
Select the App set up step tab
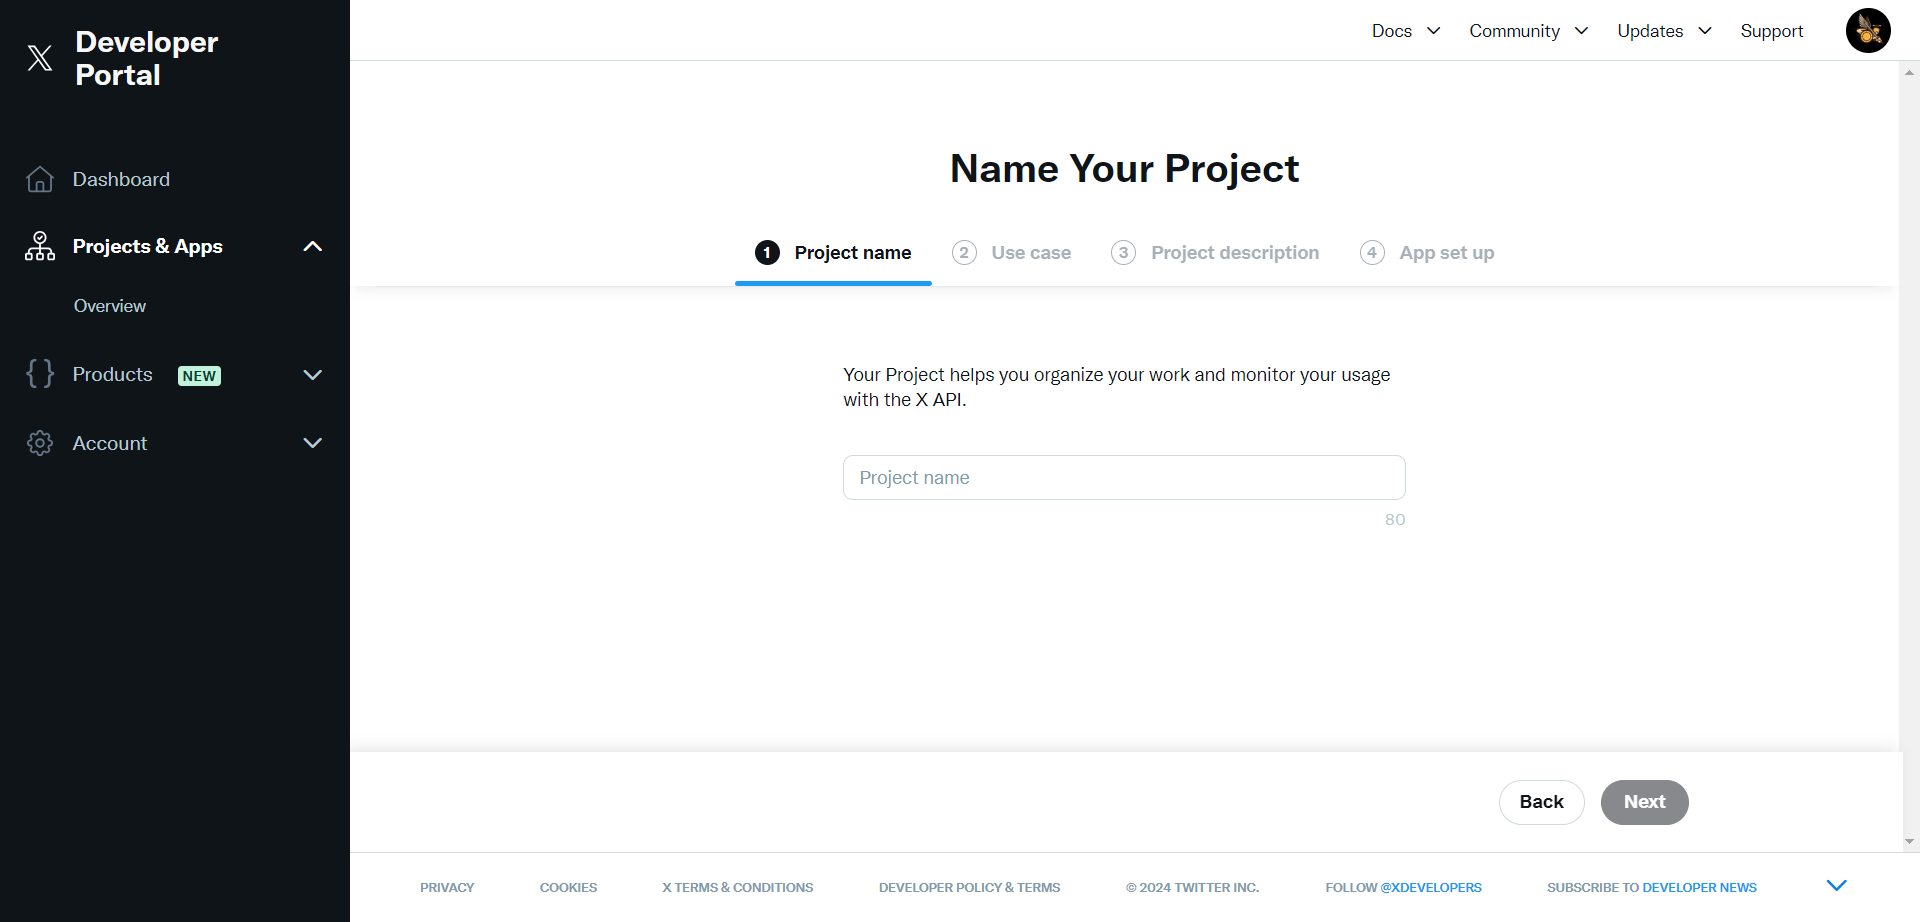1446,253
